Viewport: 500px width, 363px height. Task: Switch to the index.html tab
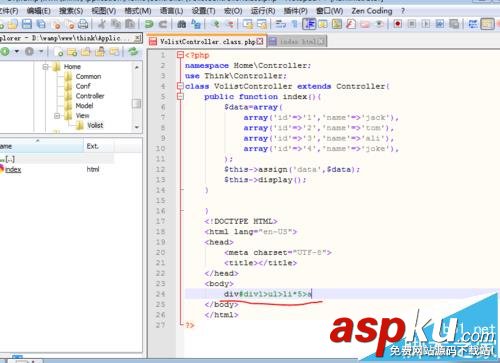click(297, 42)
